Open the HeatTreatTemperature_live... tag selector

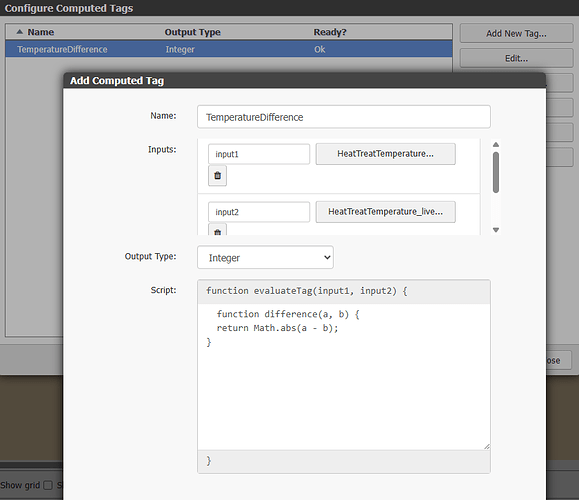(386, 212)
